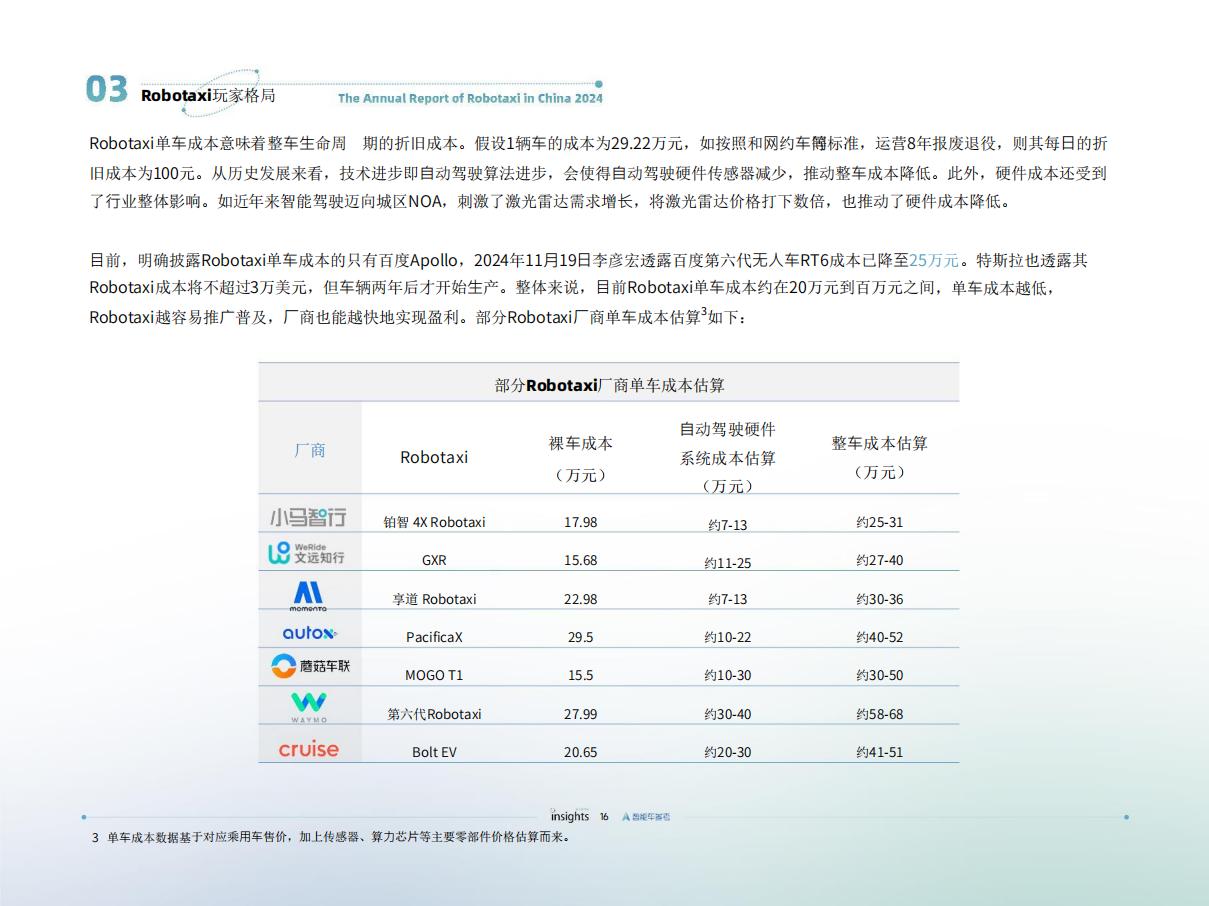Screen dimensions: 1209x906
Task: Click the AutoX logo
Action: point(310,633)
